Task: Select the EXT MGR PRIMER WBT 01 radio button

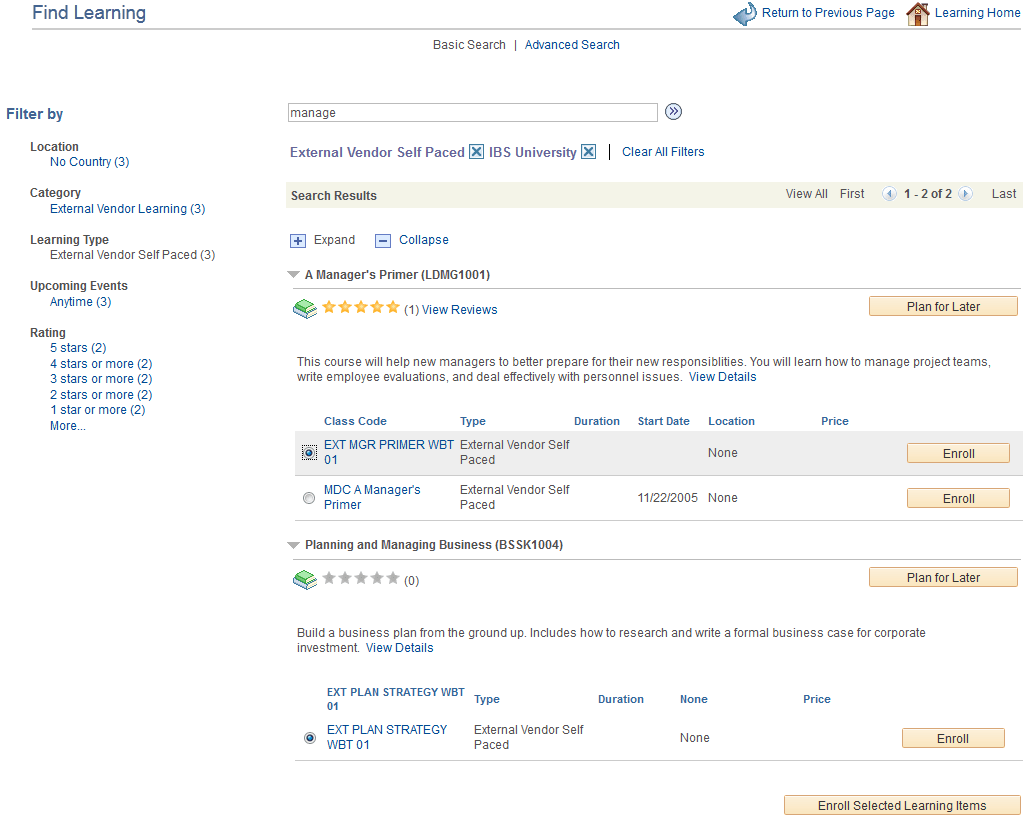Action: (308, 452)
